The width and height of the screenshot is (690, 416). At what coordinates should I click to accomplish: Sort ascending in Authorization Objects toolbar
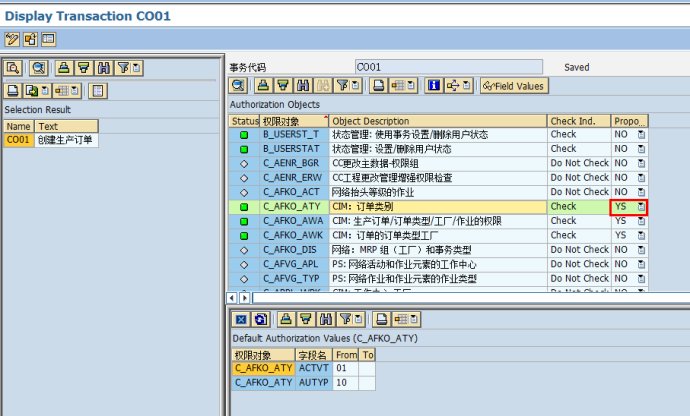[x=263, y=85]
